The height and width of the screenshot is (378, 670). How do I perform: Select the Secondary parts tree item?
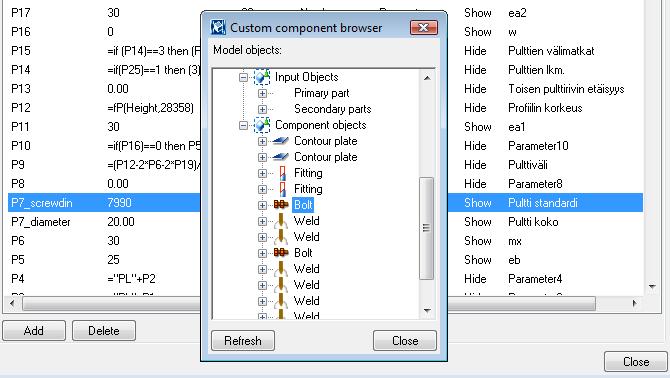[x=332, y=109]
